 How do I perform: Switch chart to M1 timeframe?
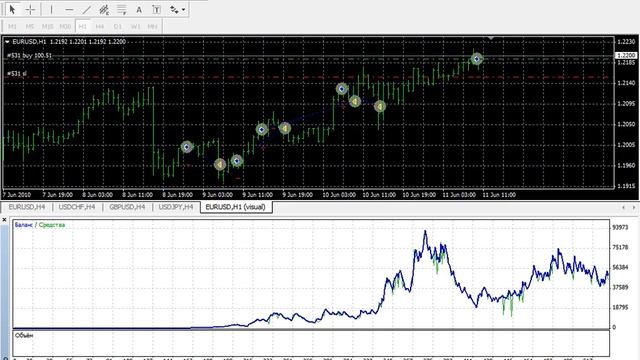click(x=12, y=26)
